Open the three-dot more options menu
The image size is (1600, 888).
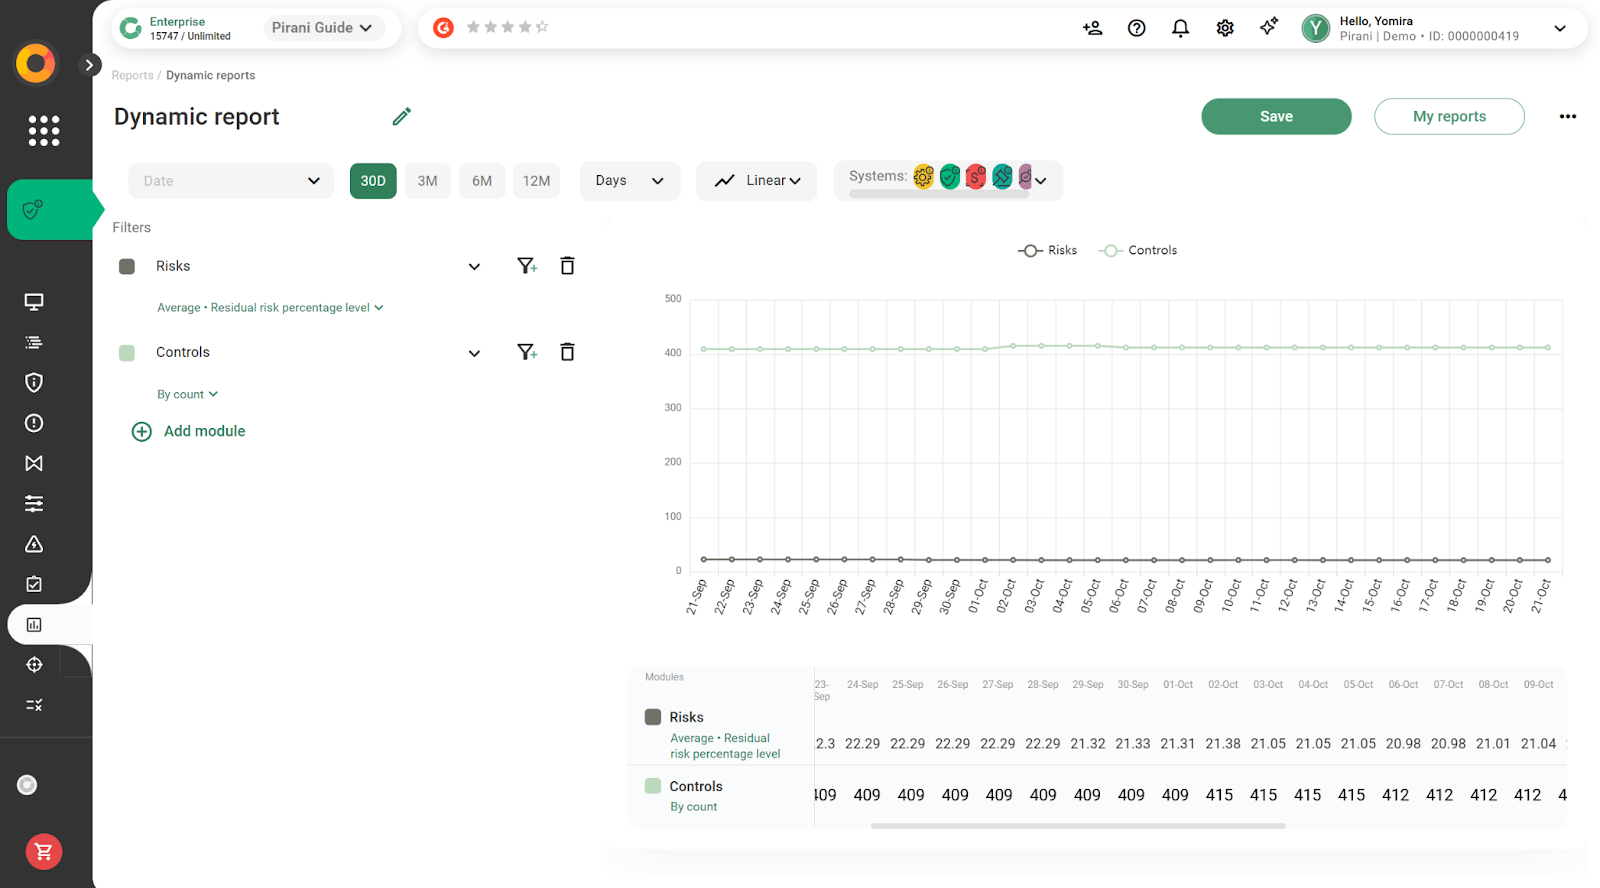click(x=1567, y=117)
